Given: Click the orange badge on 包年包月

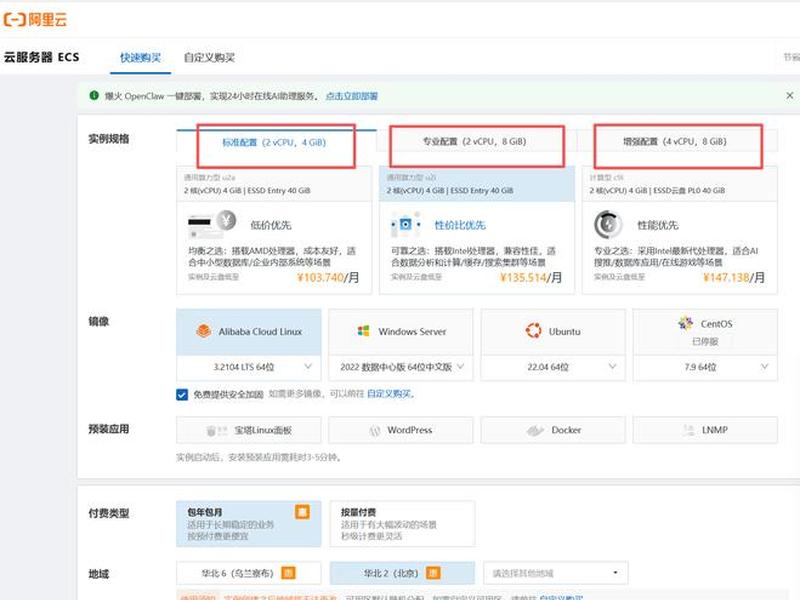Looking at the screenshot, I should click(302, 512).
